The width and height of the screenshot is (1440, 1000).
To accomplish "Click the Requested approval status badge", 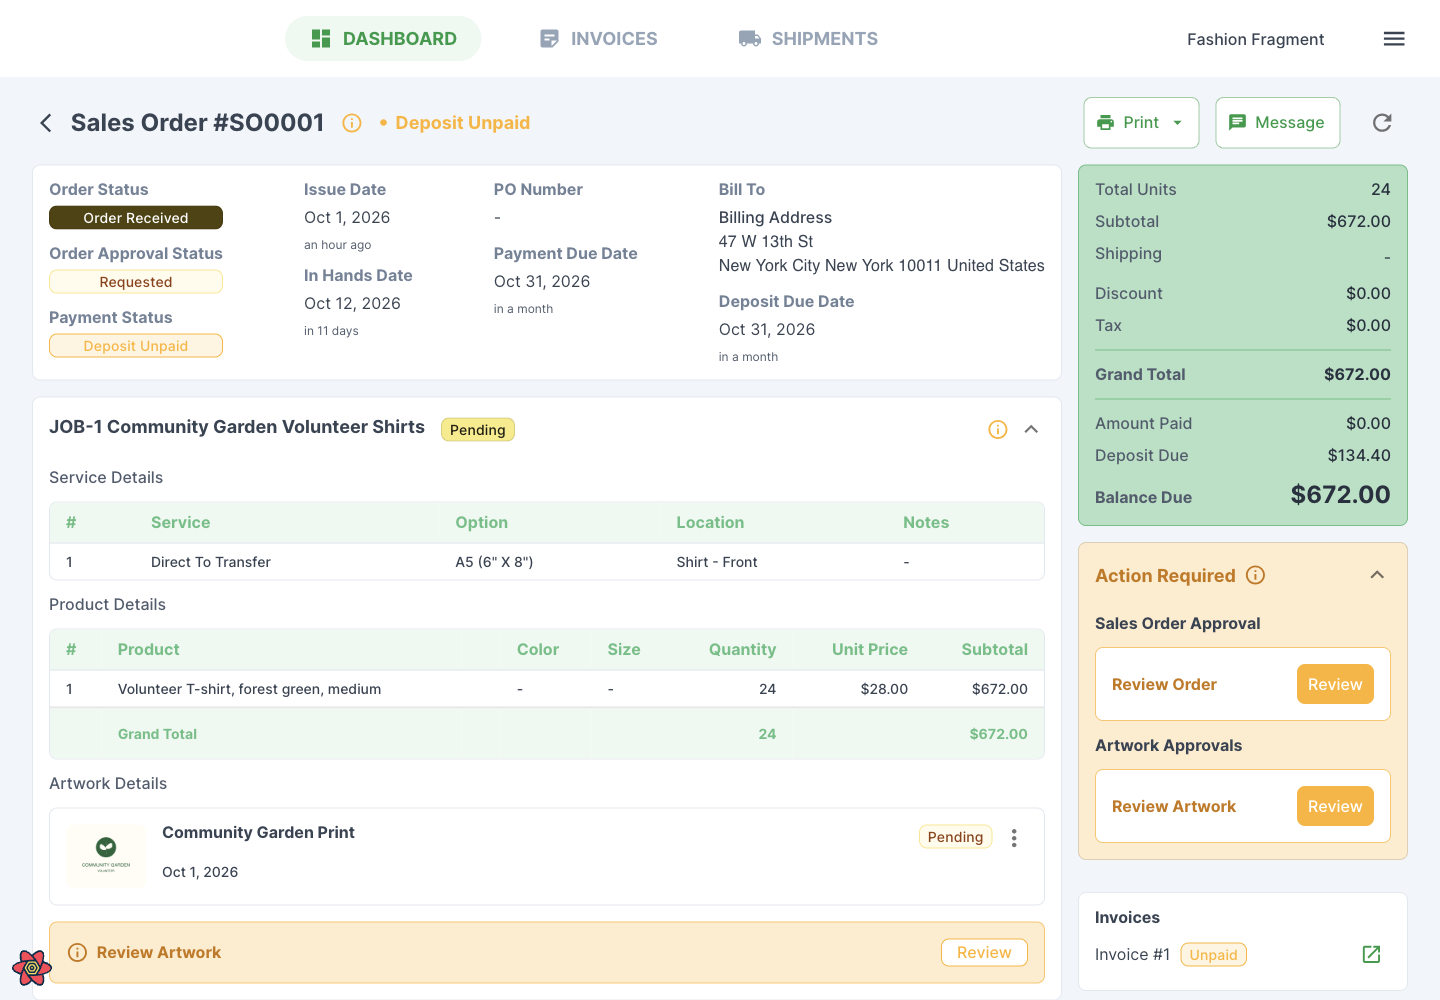I will tap(136, 282).
